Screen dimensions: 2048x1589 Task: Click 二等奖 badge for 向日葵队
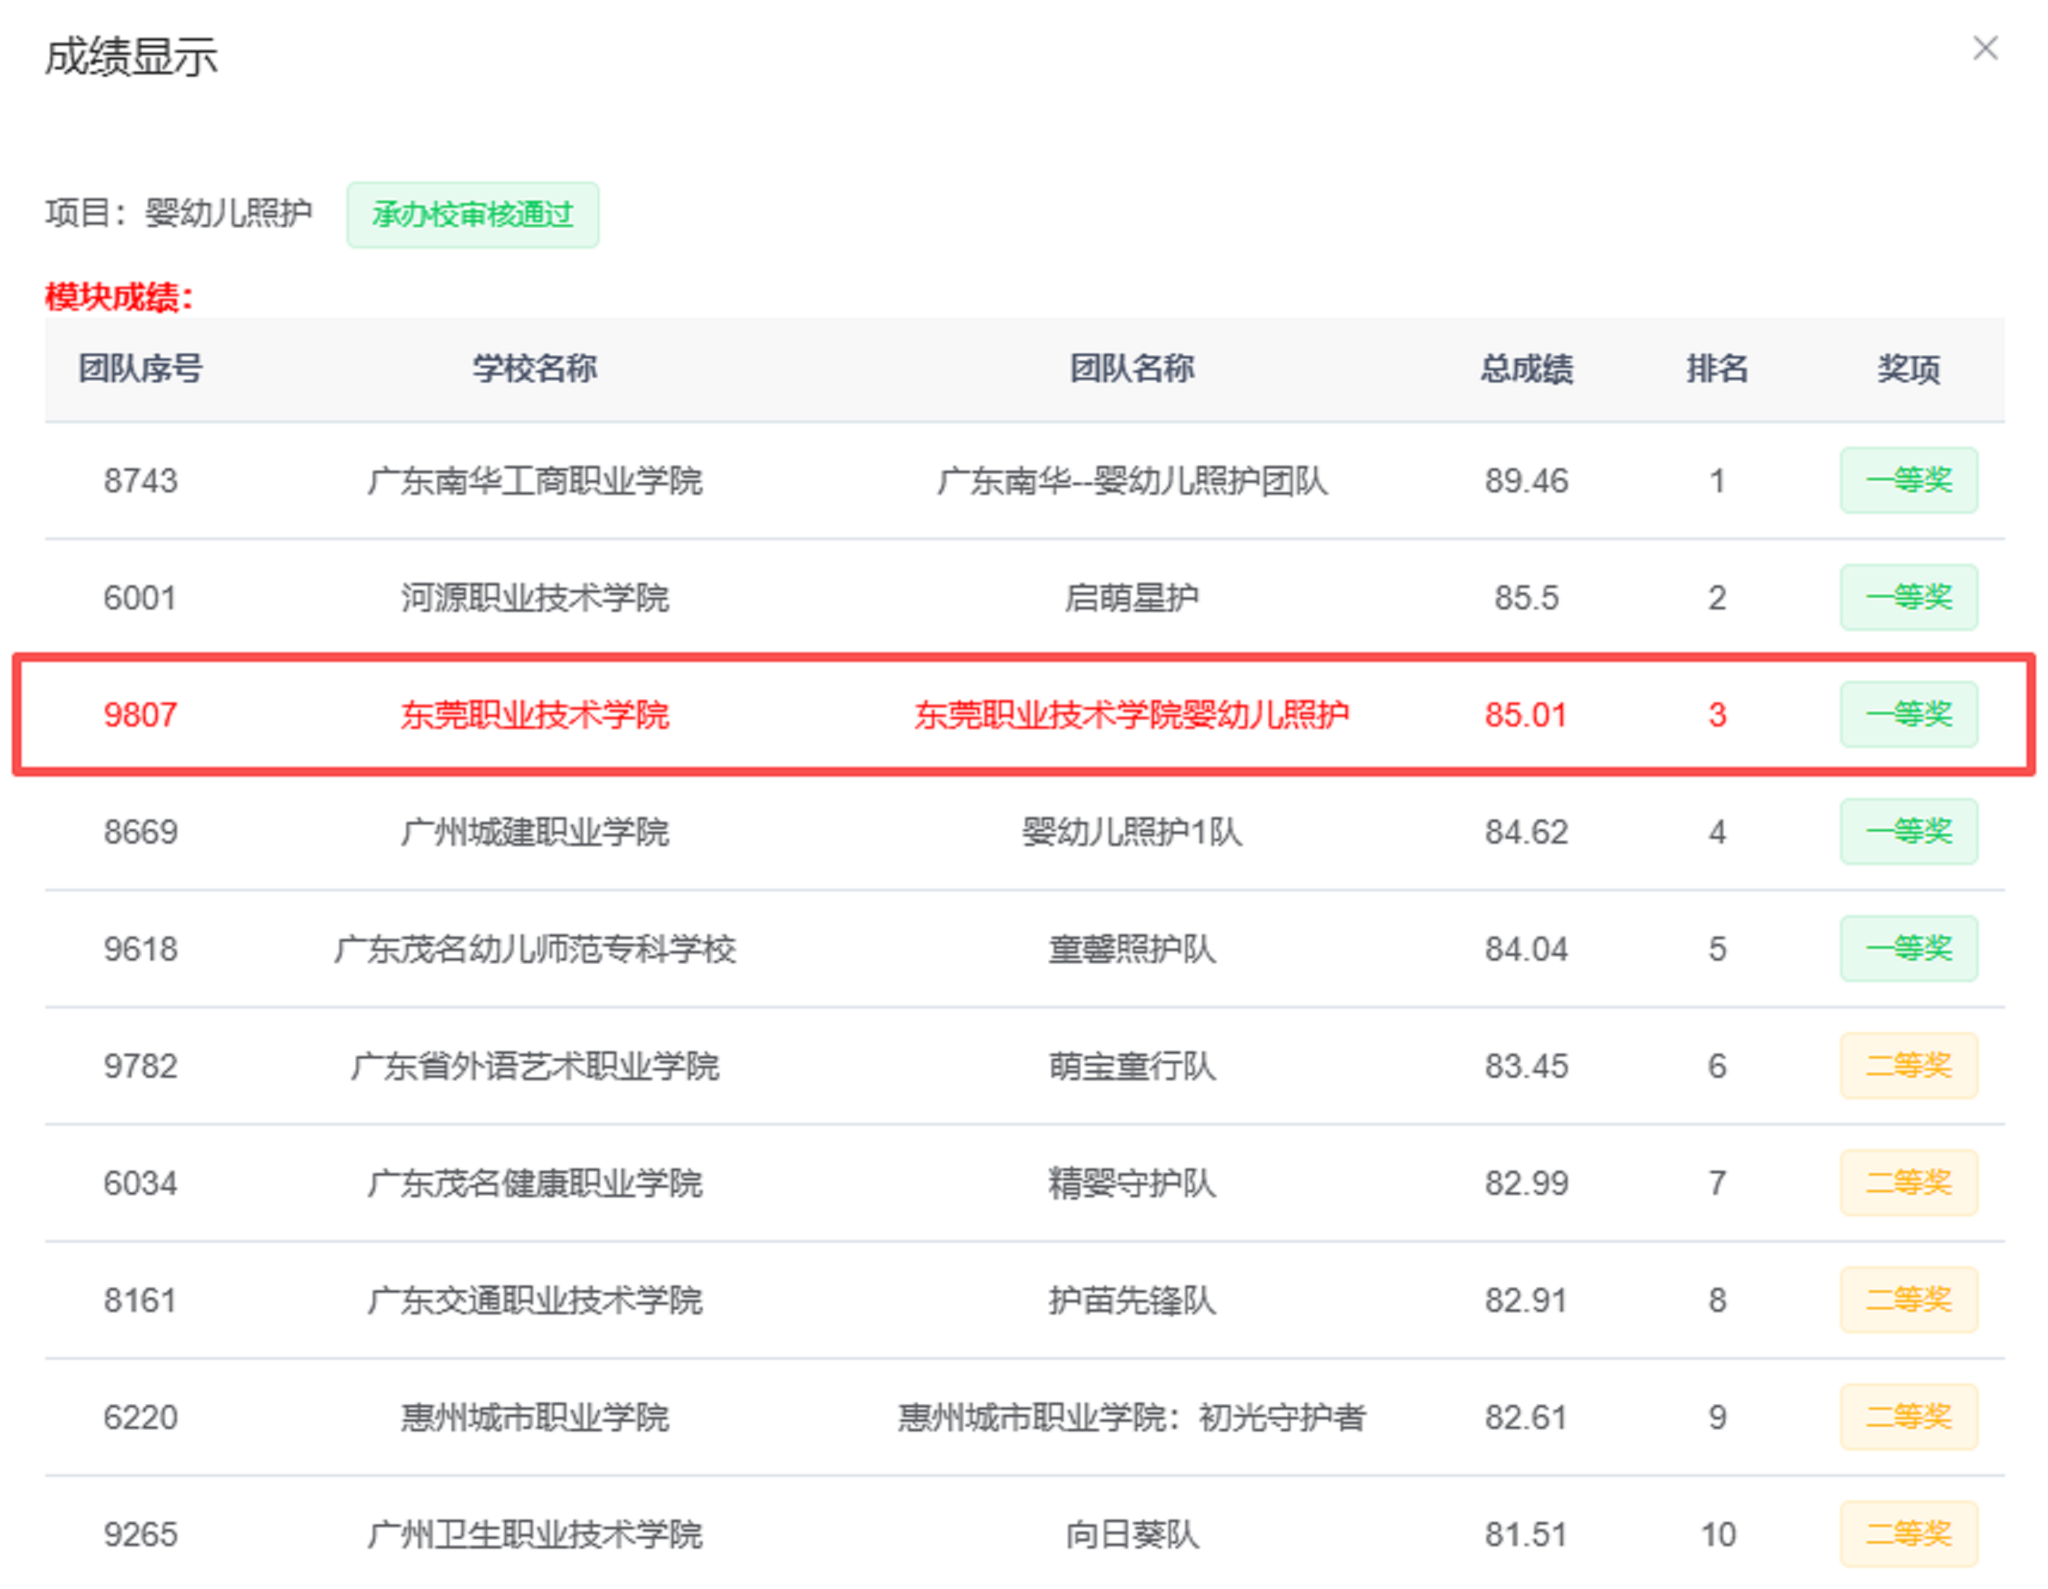coord(1907,1533)
